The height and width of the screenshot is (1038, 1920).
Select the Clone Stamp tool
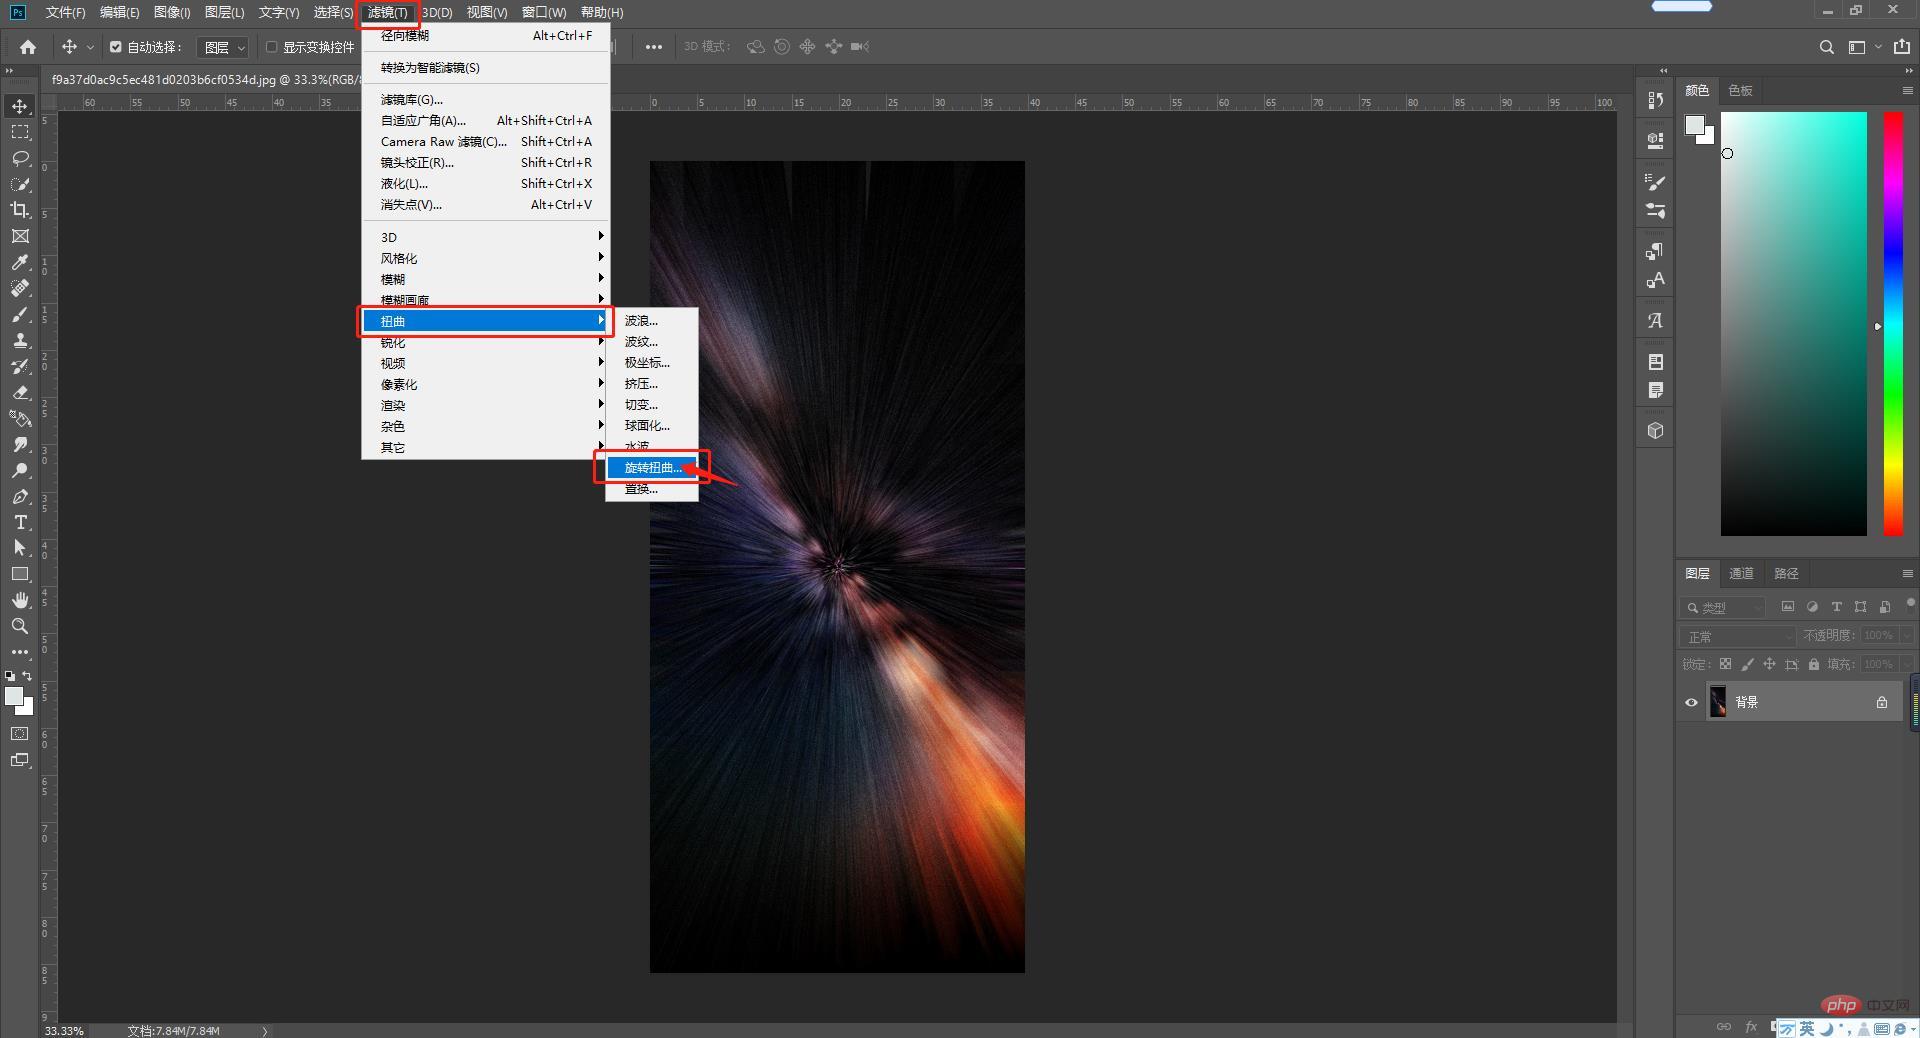[20, 340]
